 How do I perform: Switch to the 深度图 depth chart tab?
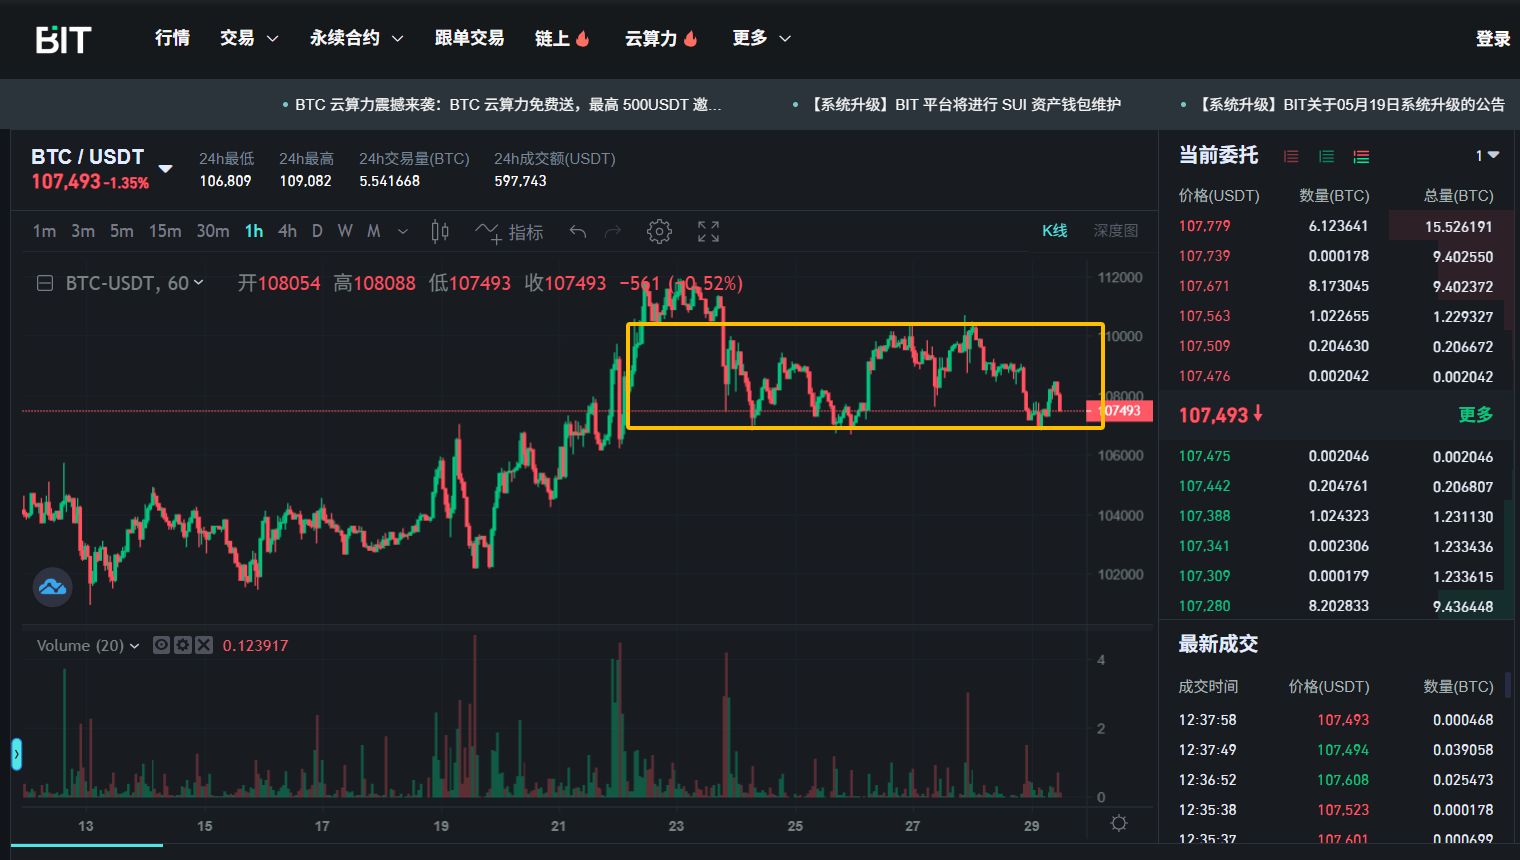coord(1115,231)
